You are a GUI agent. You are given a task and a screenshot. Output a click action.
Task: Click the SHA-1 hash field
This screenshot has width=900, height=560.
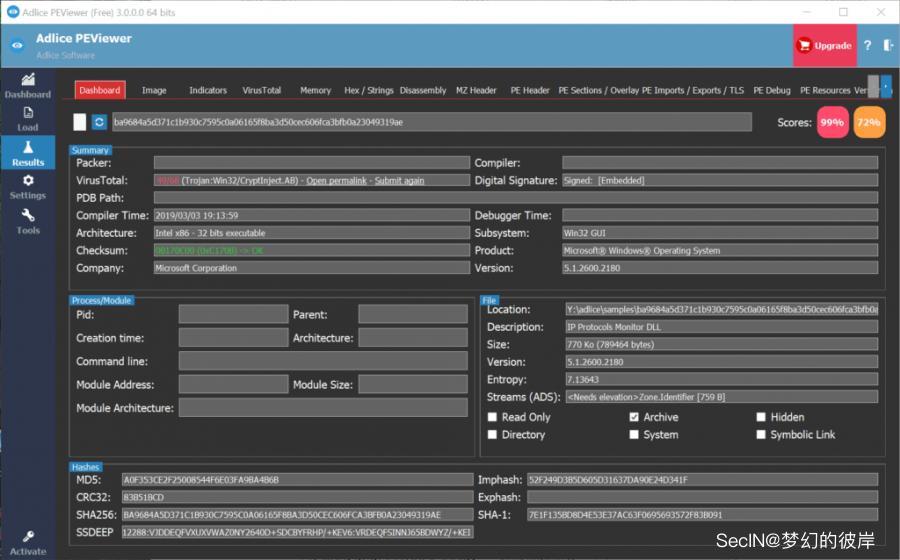pyautogui.click(x=703, y=515)
